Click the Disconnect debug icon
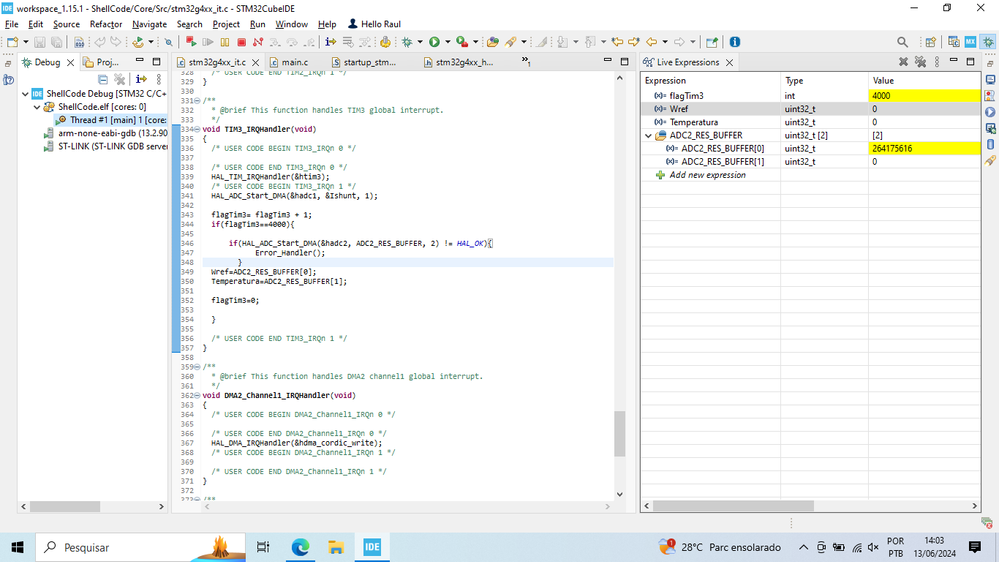The image size is (999, 562). (258, 42)
